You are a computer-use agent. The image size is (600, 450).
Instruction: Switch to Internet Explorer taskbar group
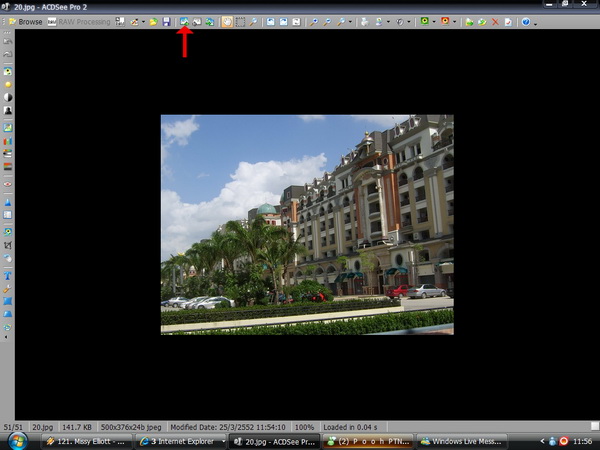tap(180, 440)
